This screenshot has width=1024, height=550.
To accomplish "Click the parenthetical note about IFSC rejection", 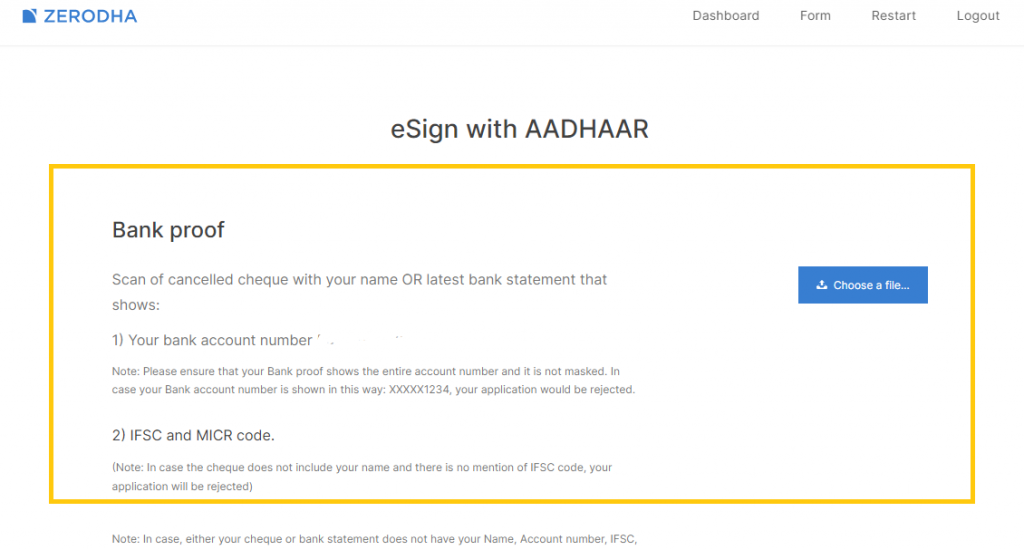I will [x=362, y=477].
